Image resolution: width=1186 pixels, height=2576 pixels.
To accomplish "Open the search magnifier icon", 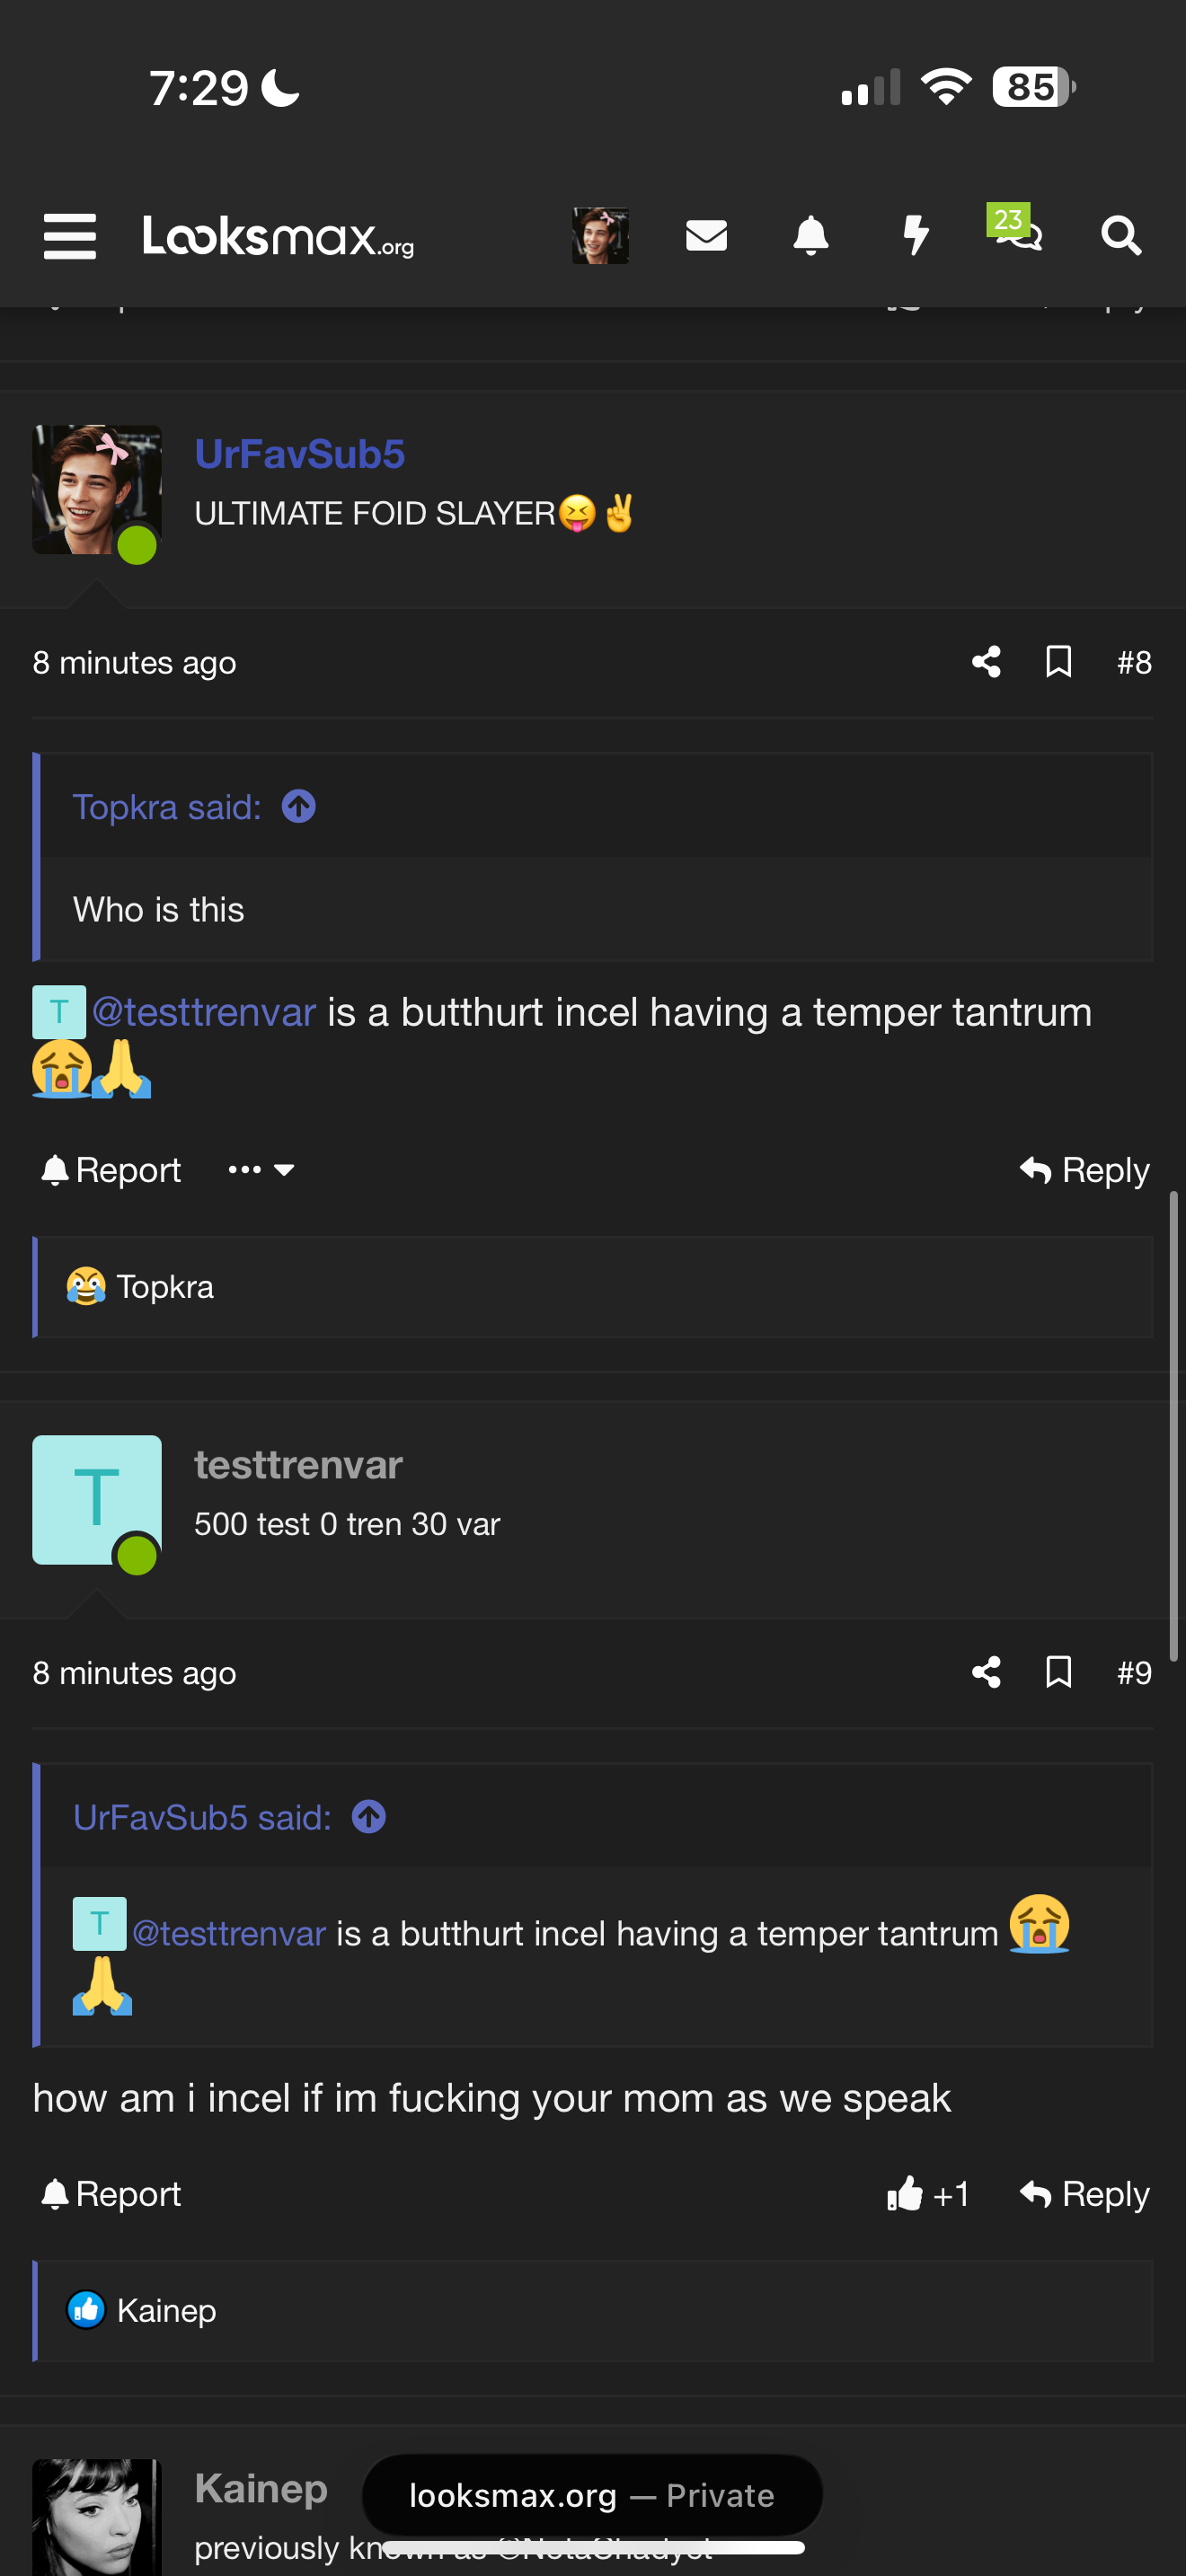I will 1120,236.
